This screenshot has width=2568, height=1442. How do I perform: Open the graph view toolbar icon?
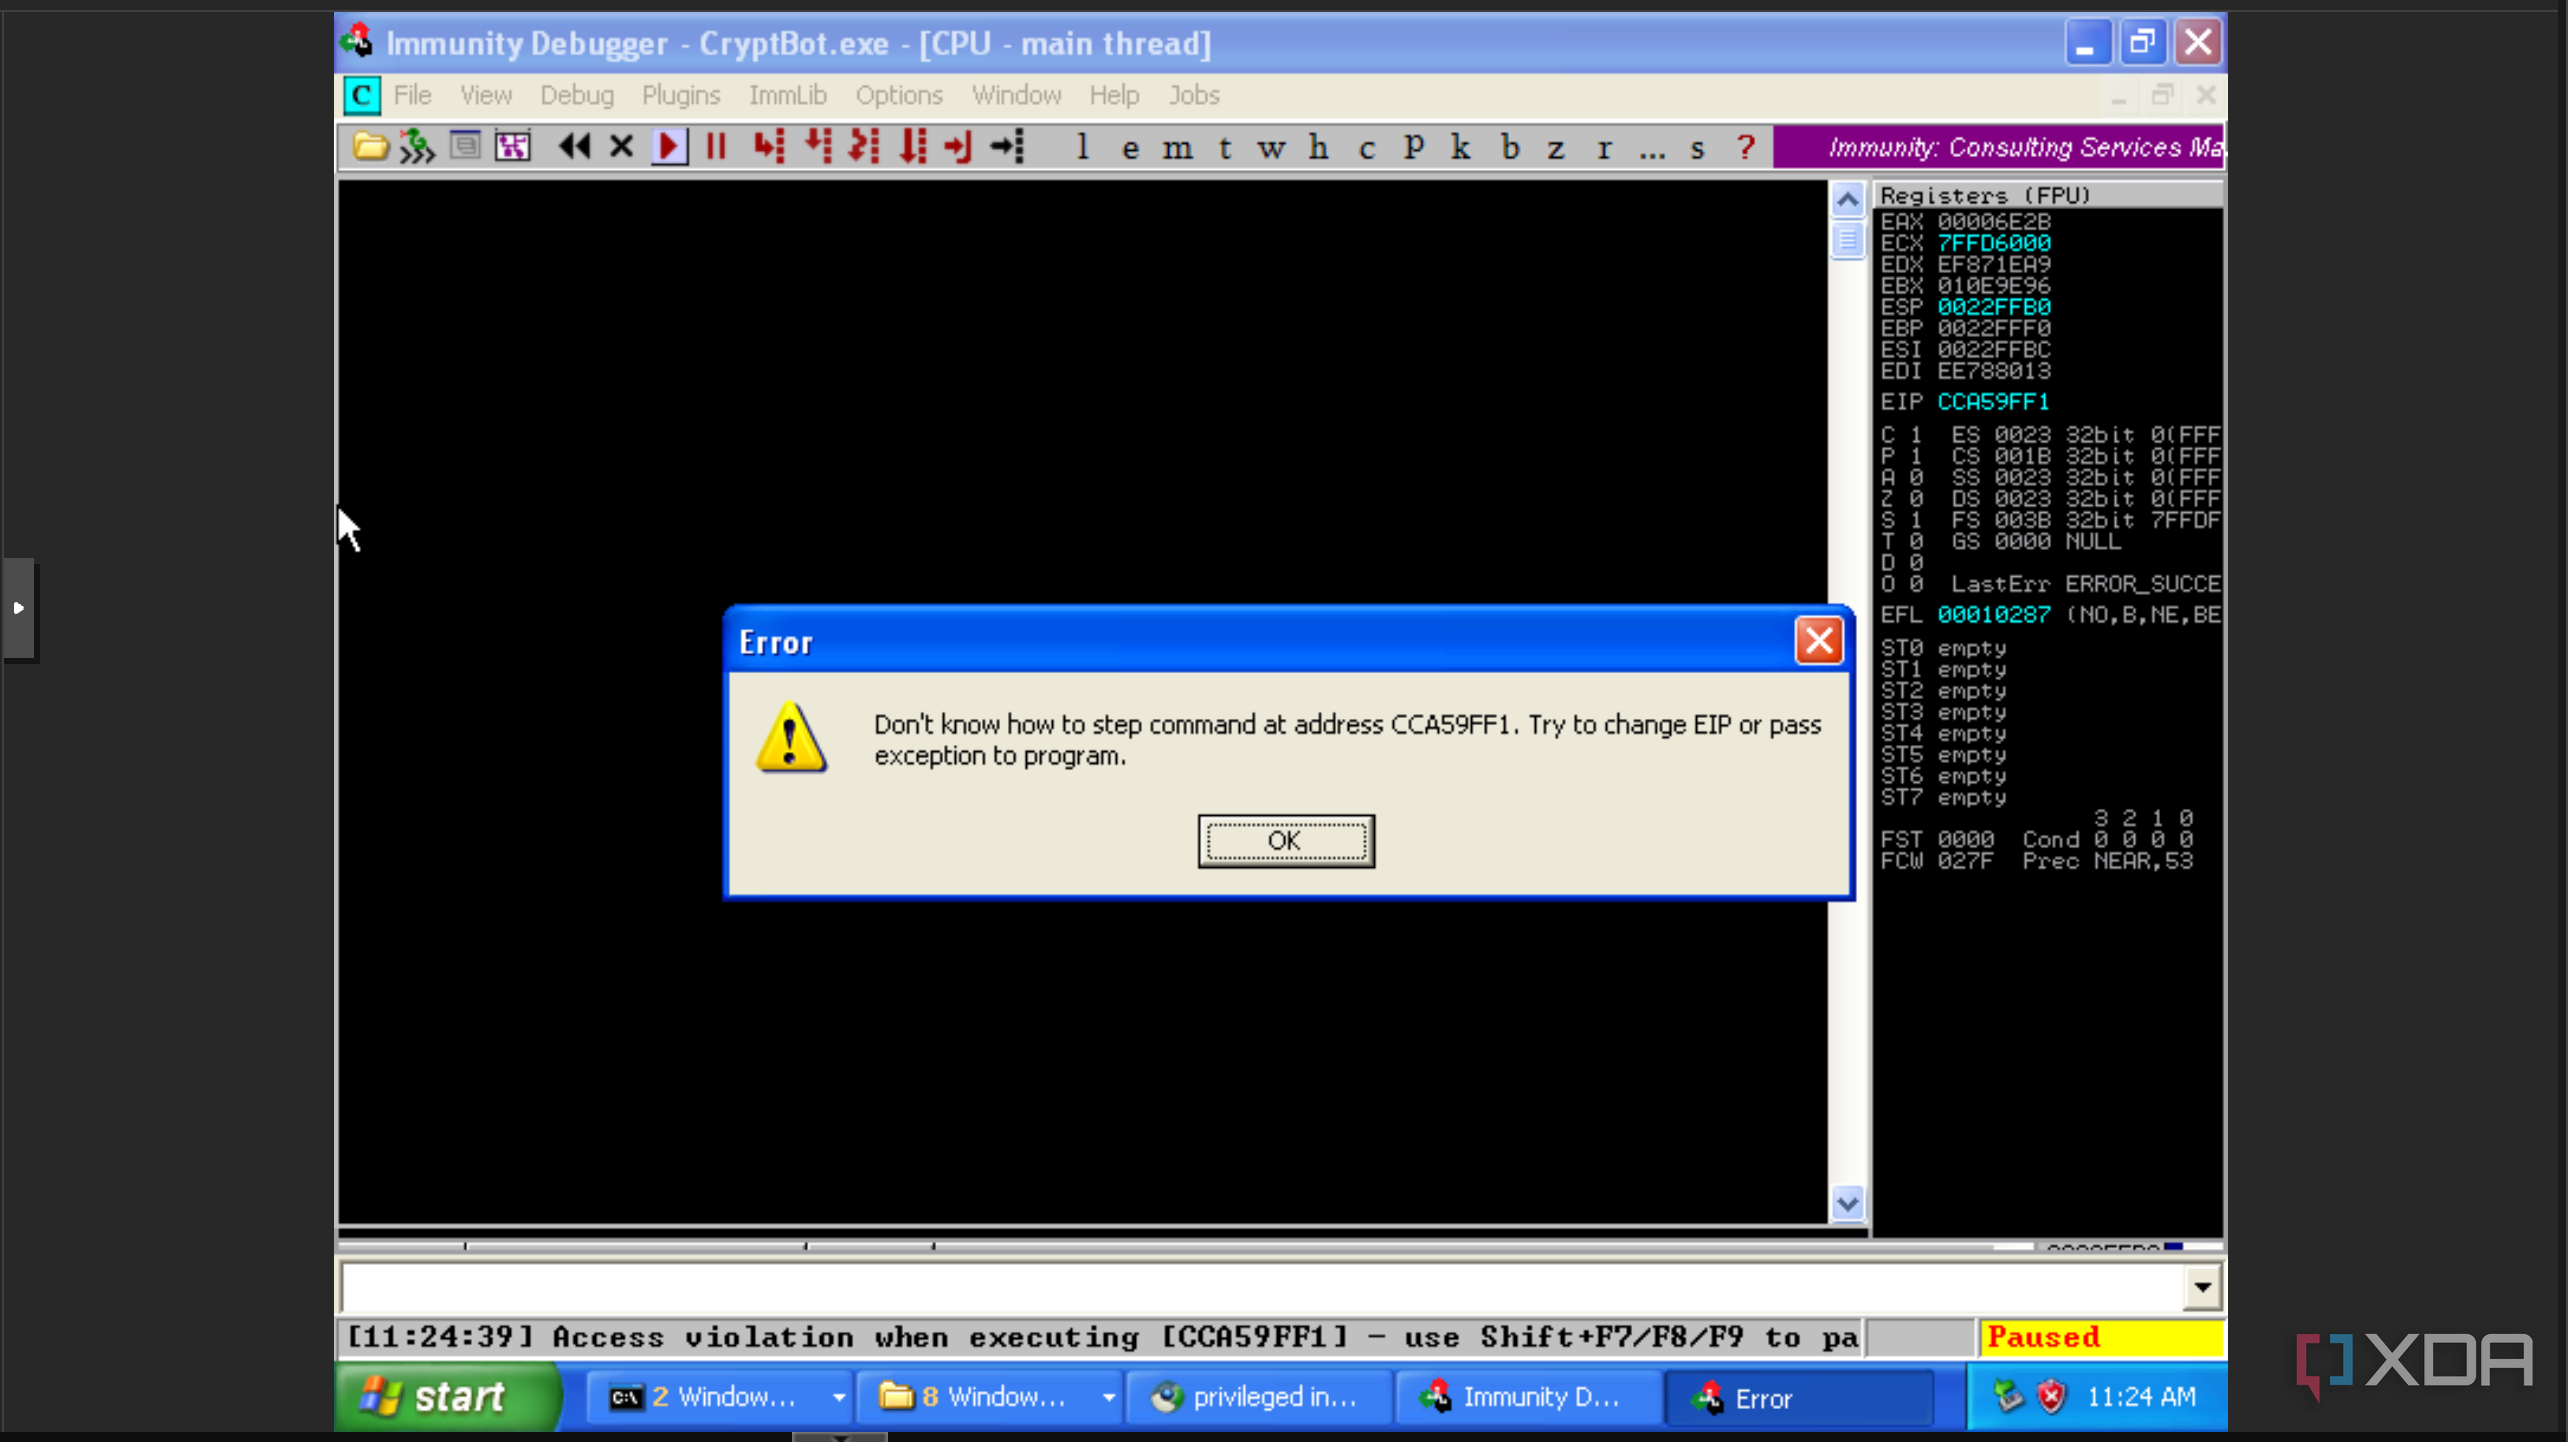point(512,147)
